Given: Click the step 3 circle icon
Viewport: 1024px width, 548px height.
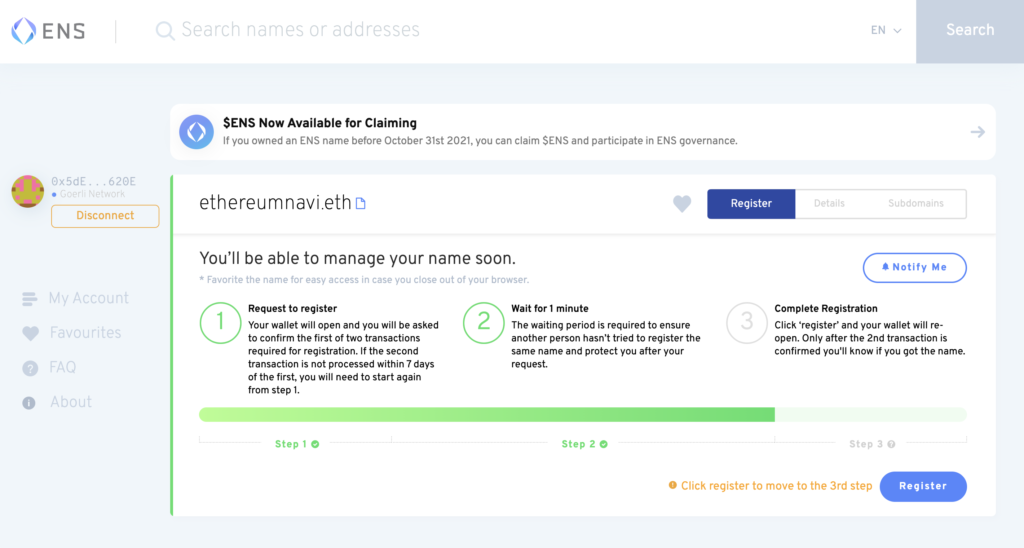Looking at the screenshot, I should 746,323.
